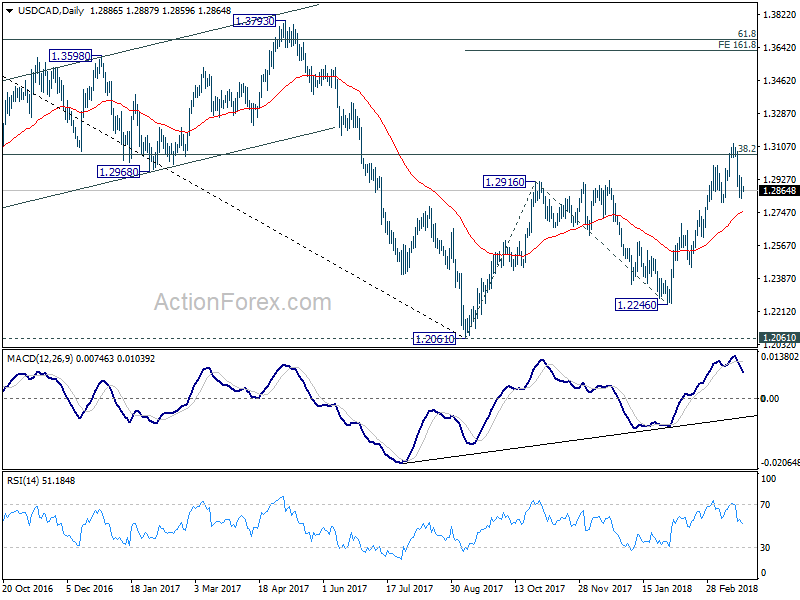Viewport: 800px width, 600px height.
Task: Click the 61.8 retracement label
Action: coord(747,34)
